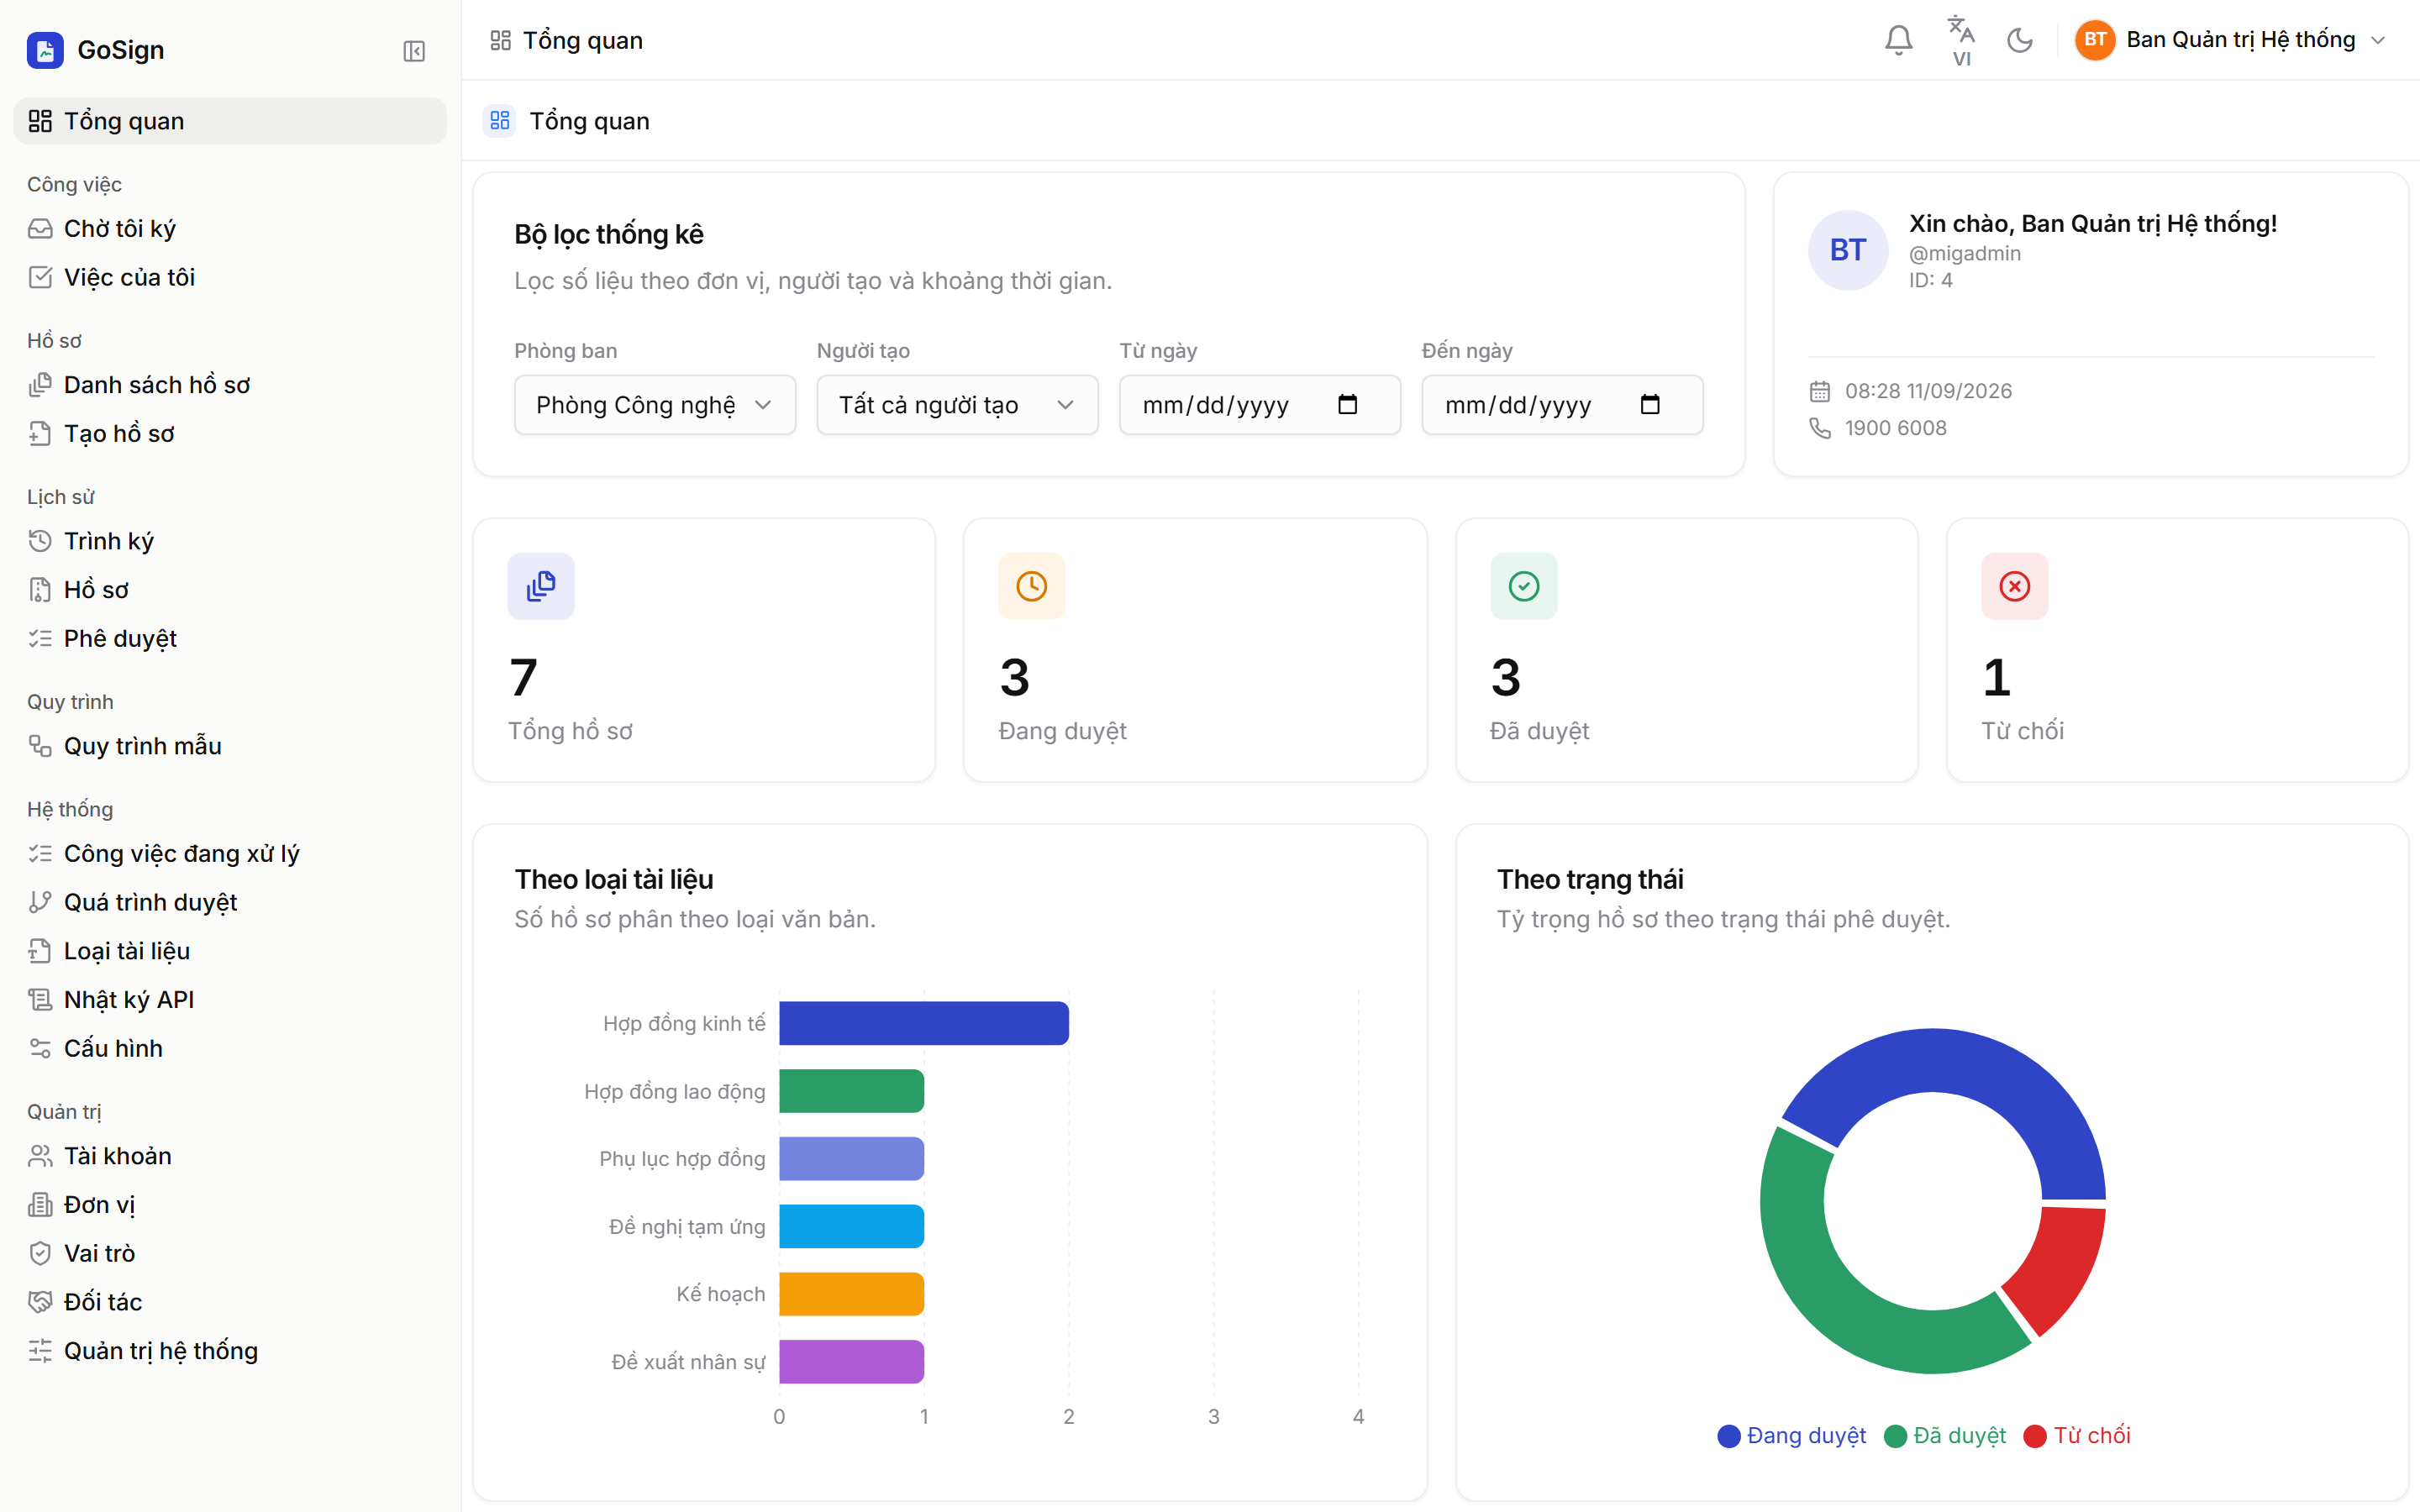
Task: Toggle dark mode moon icon
Action: tap(2020, 40)
